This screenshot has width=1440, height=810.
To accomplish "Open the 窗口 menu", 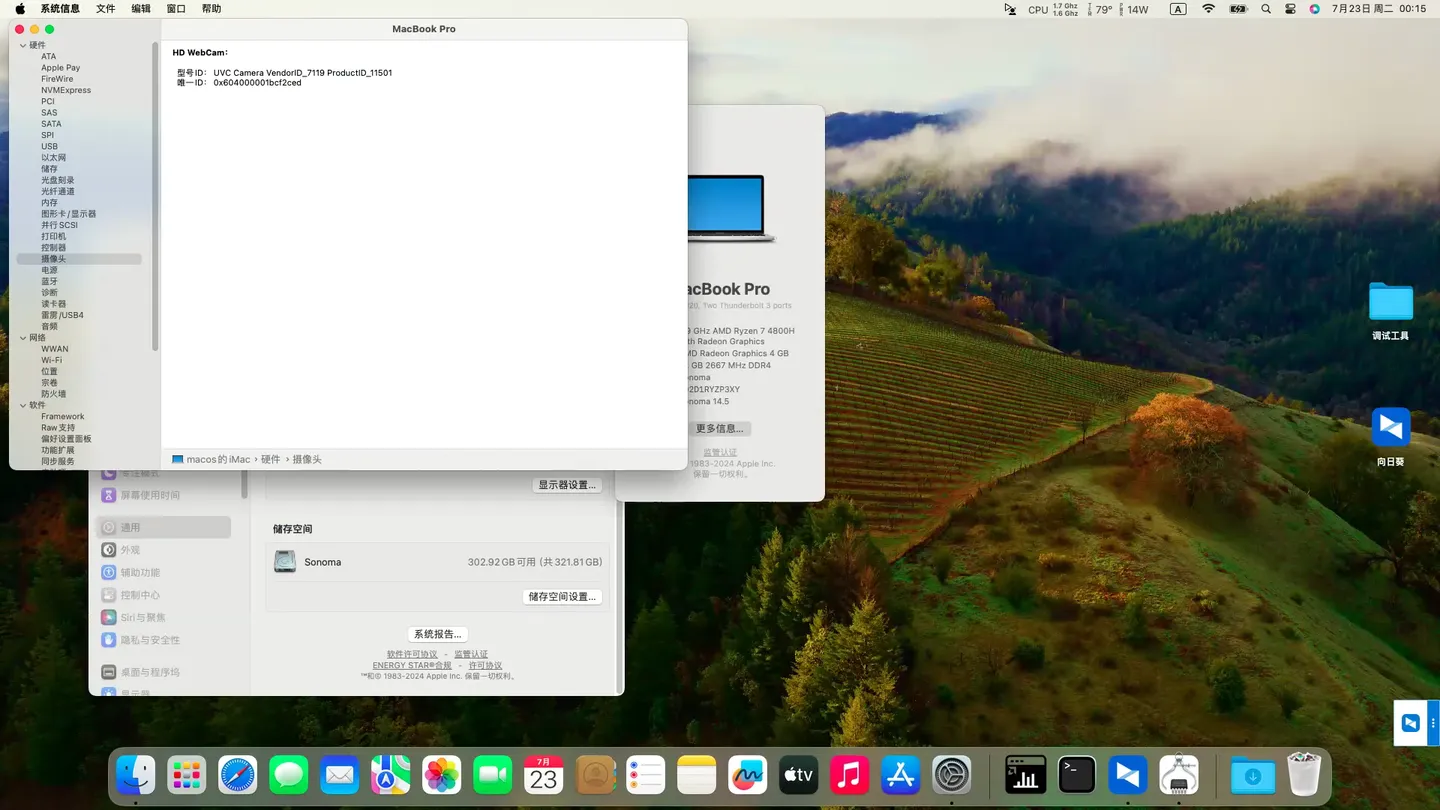I will (176, 9).
